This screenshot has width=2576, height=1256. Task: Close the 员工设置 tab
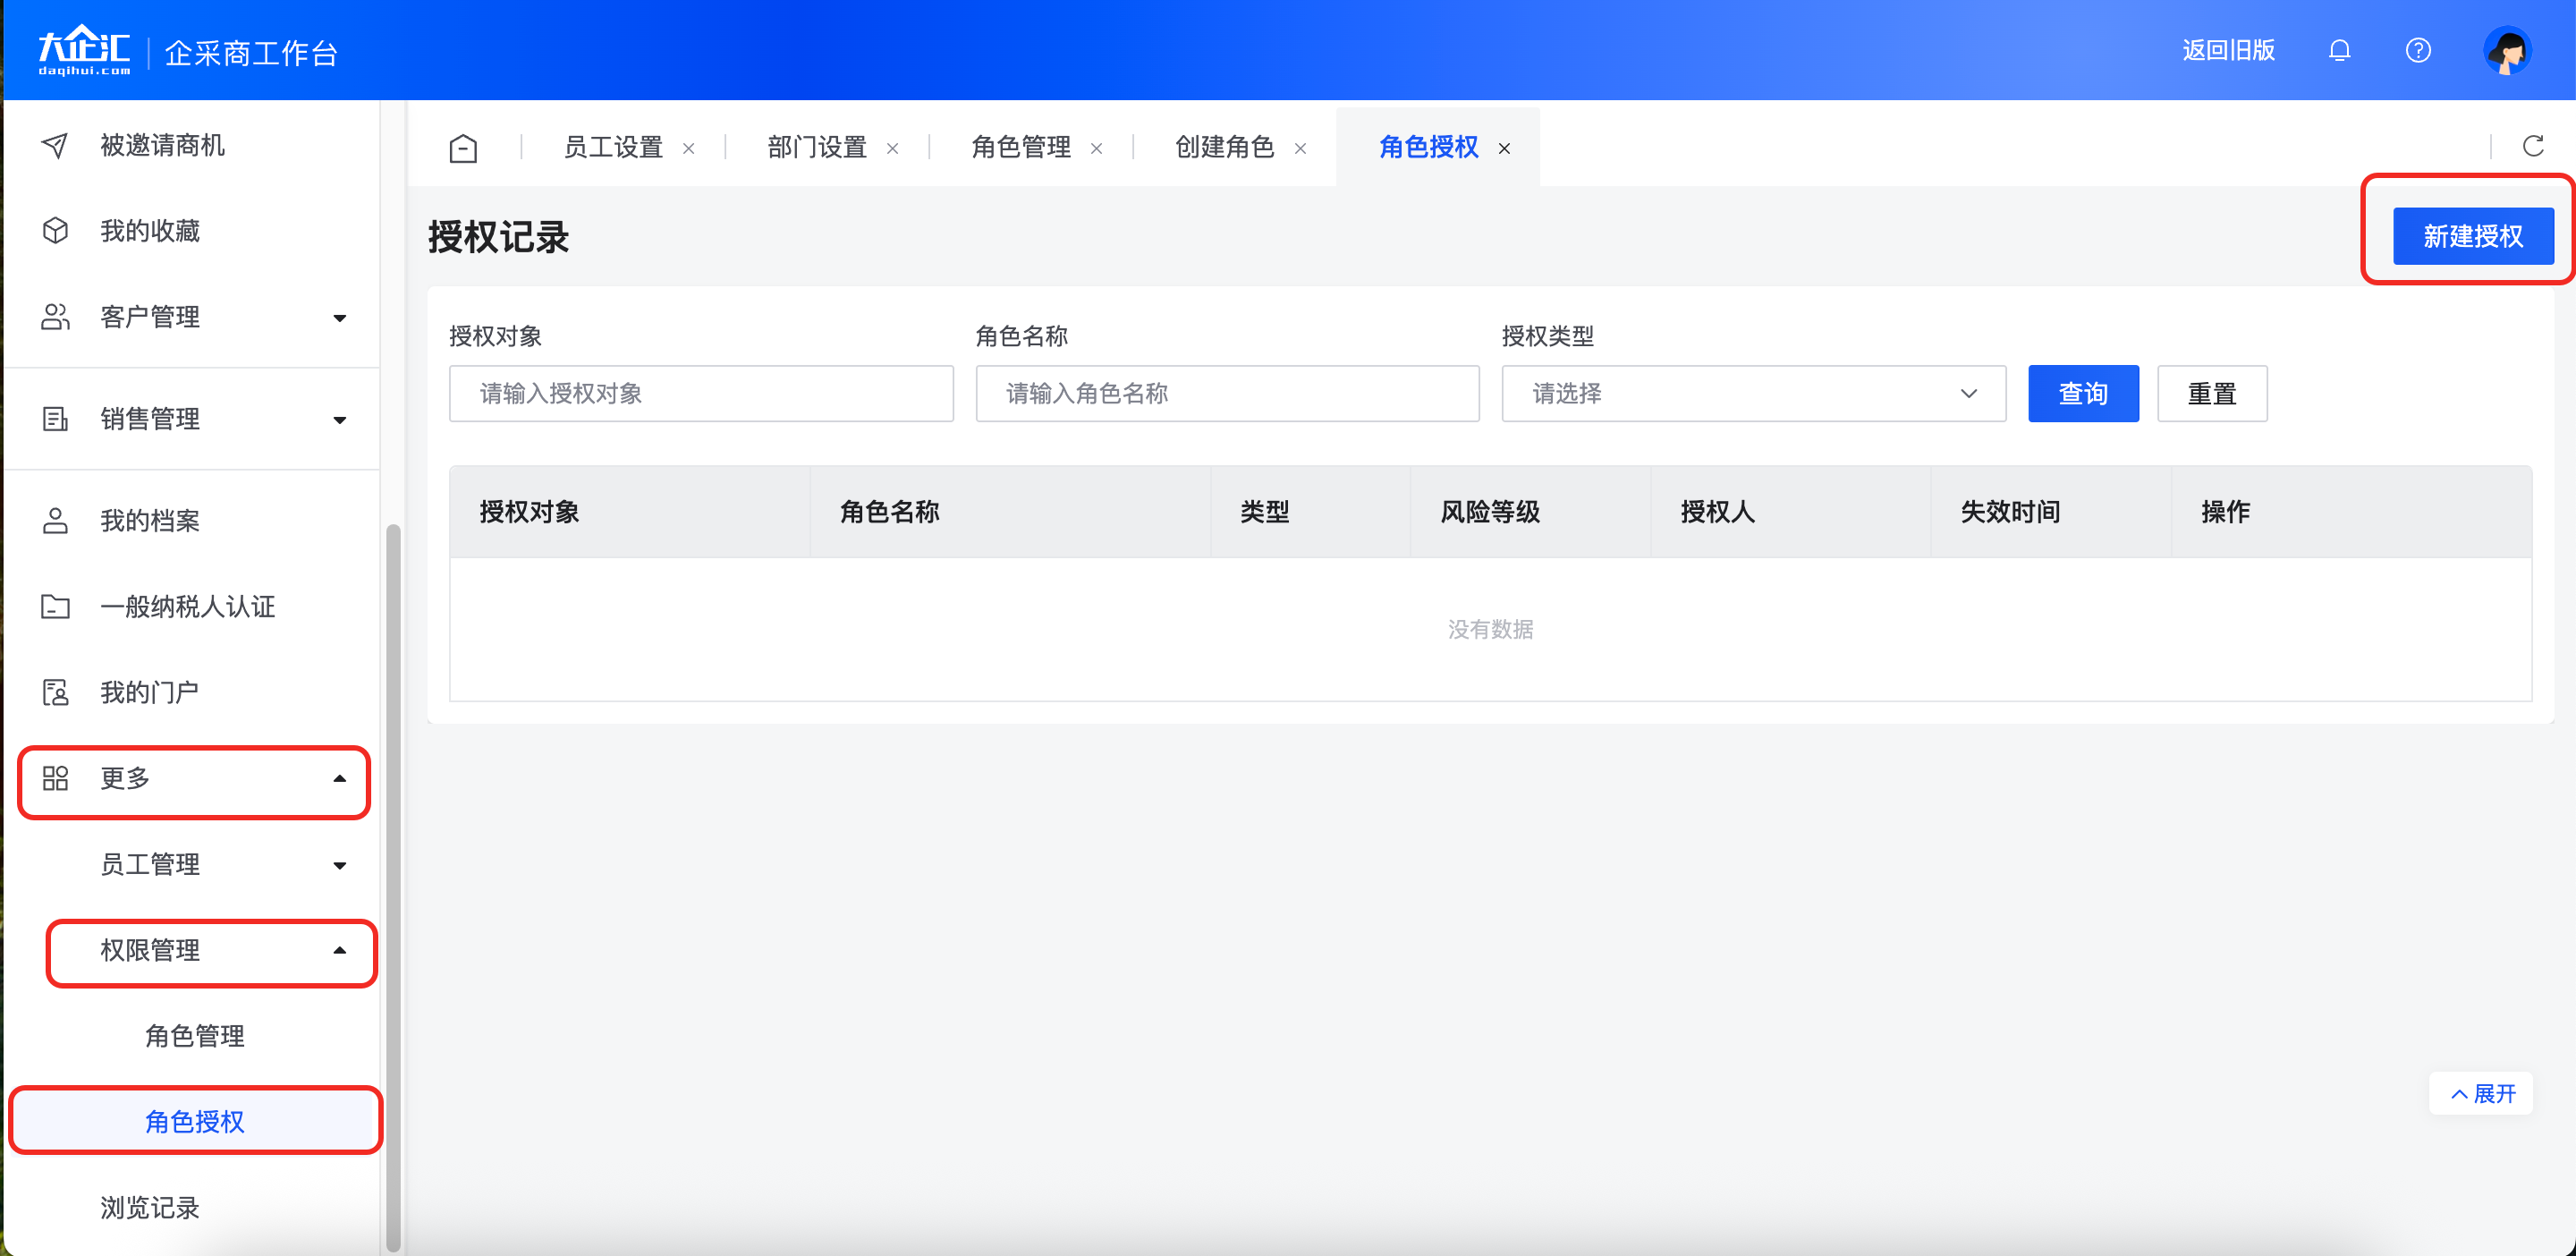[688, 149]
